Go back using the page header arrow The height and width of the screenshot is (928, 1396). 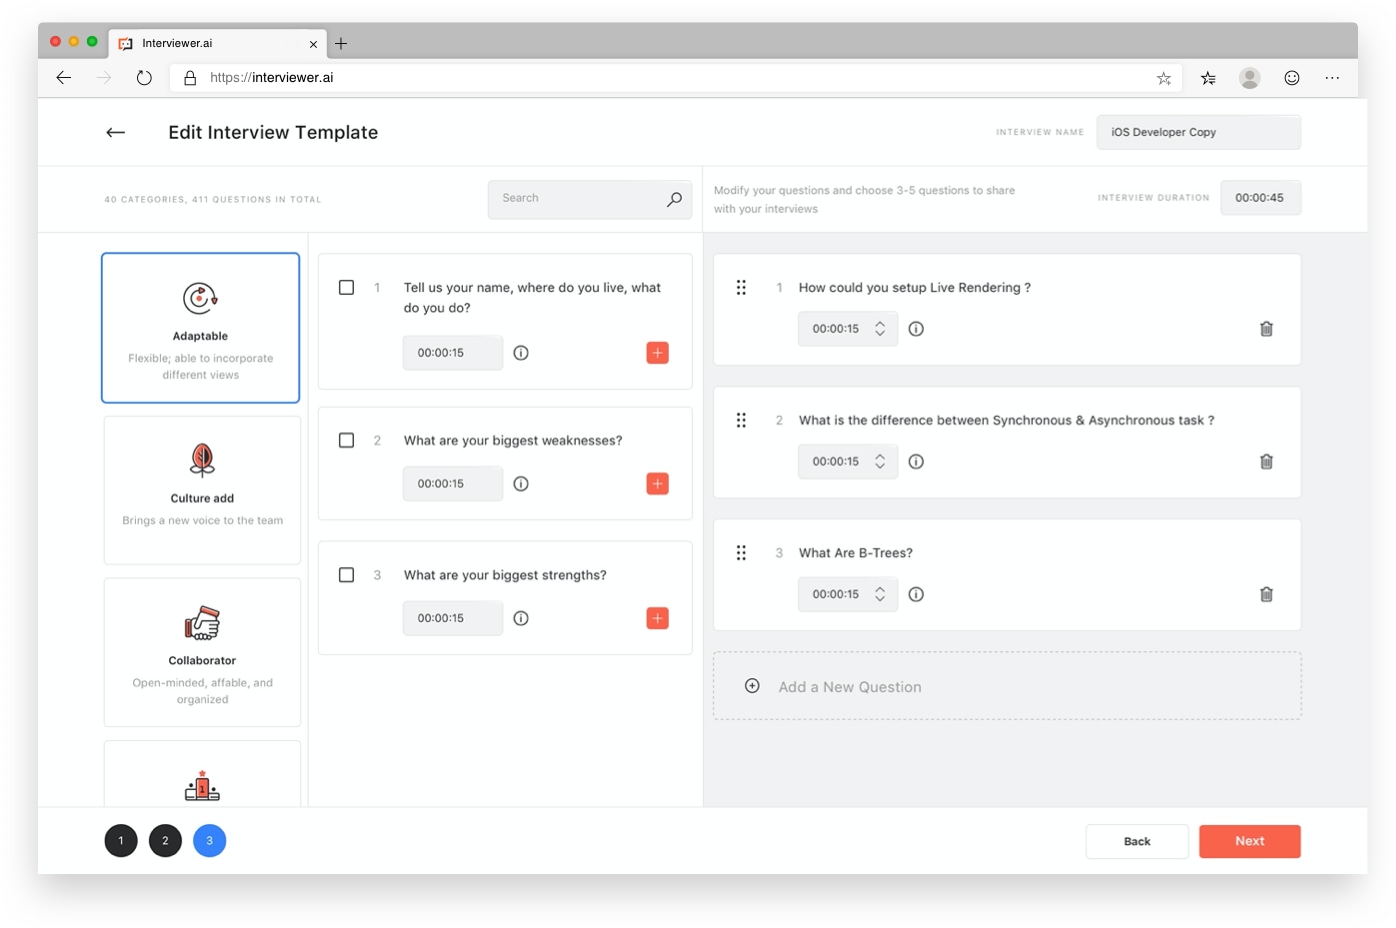pos(116,132)
